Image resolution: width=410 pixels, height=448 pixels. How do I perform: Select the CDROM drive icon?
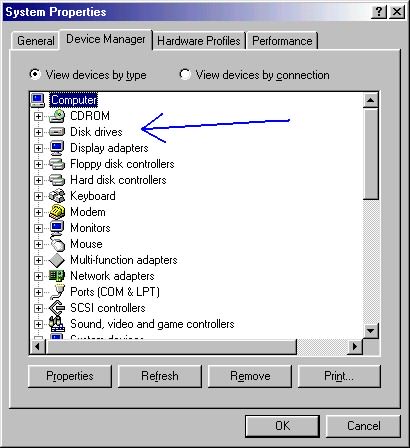click(57, 116)
